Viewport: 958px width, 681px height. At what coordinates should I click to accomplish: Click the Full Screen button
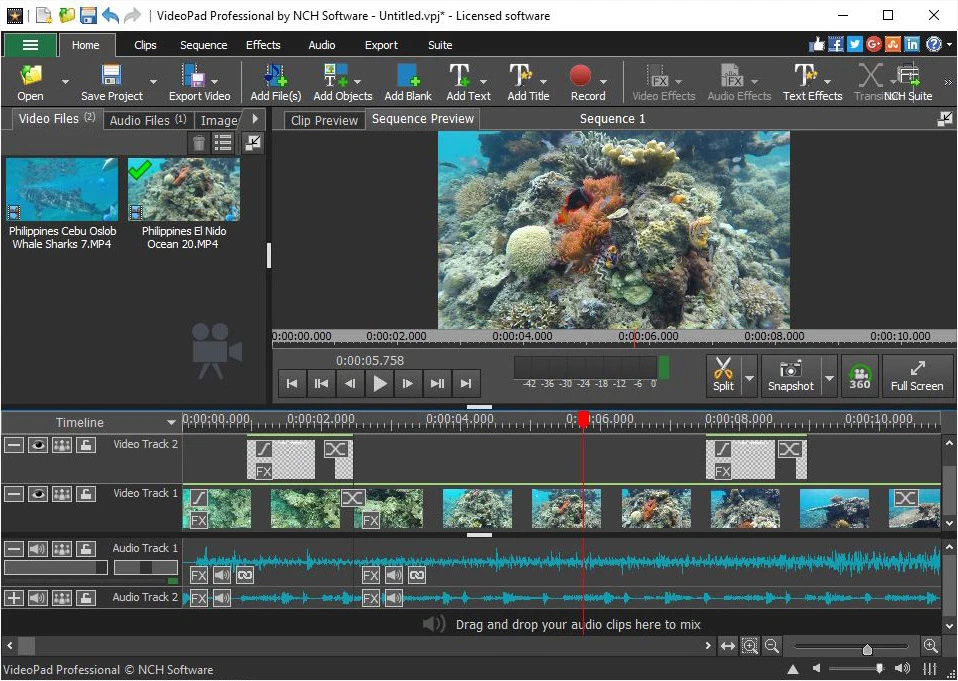[x=917, y=376]
